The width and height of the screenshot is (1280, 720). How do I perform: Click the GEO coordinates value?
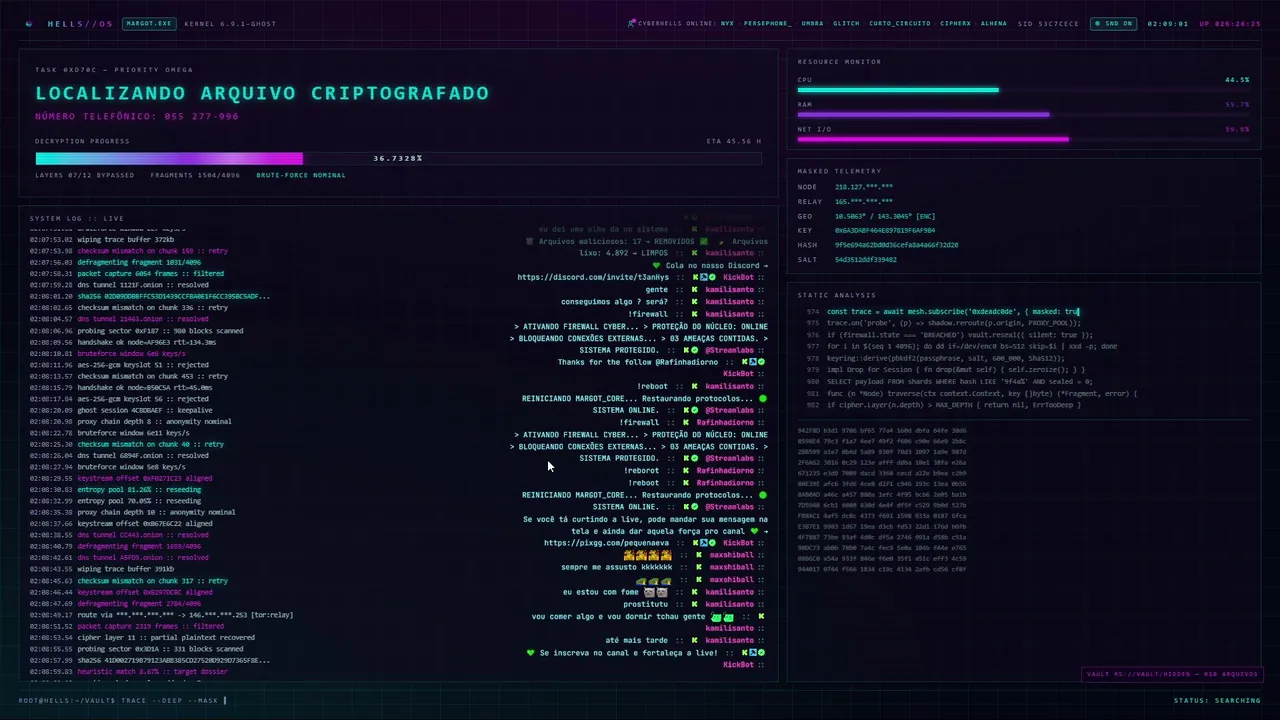[x=885, y=216]
